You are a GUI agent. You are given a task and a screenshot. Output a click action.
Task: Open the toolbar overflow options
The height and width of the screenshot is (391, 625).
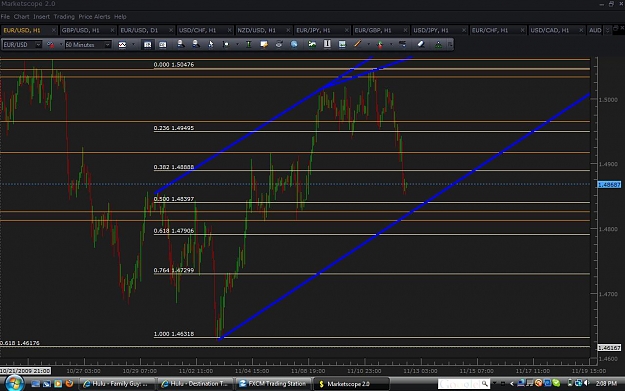click(x=450, y=45)
